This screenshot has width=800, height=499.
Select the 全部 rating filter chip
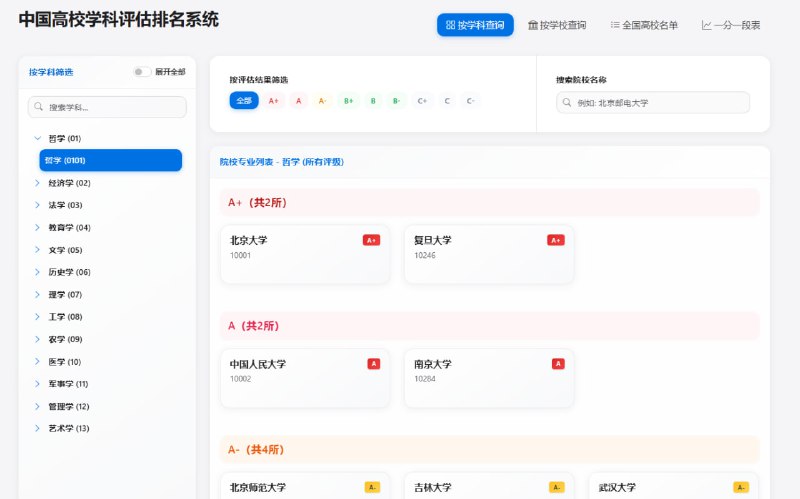(x=244, y=100)
